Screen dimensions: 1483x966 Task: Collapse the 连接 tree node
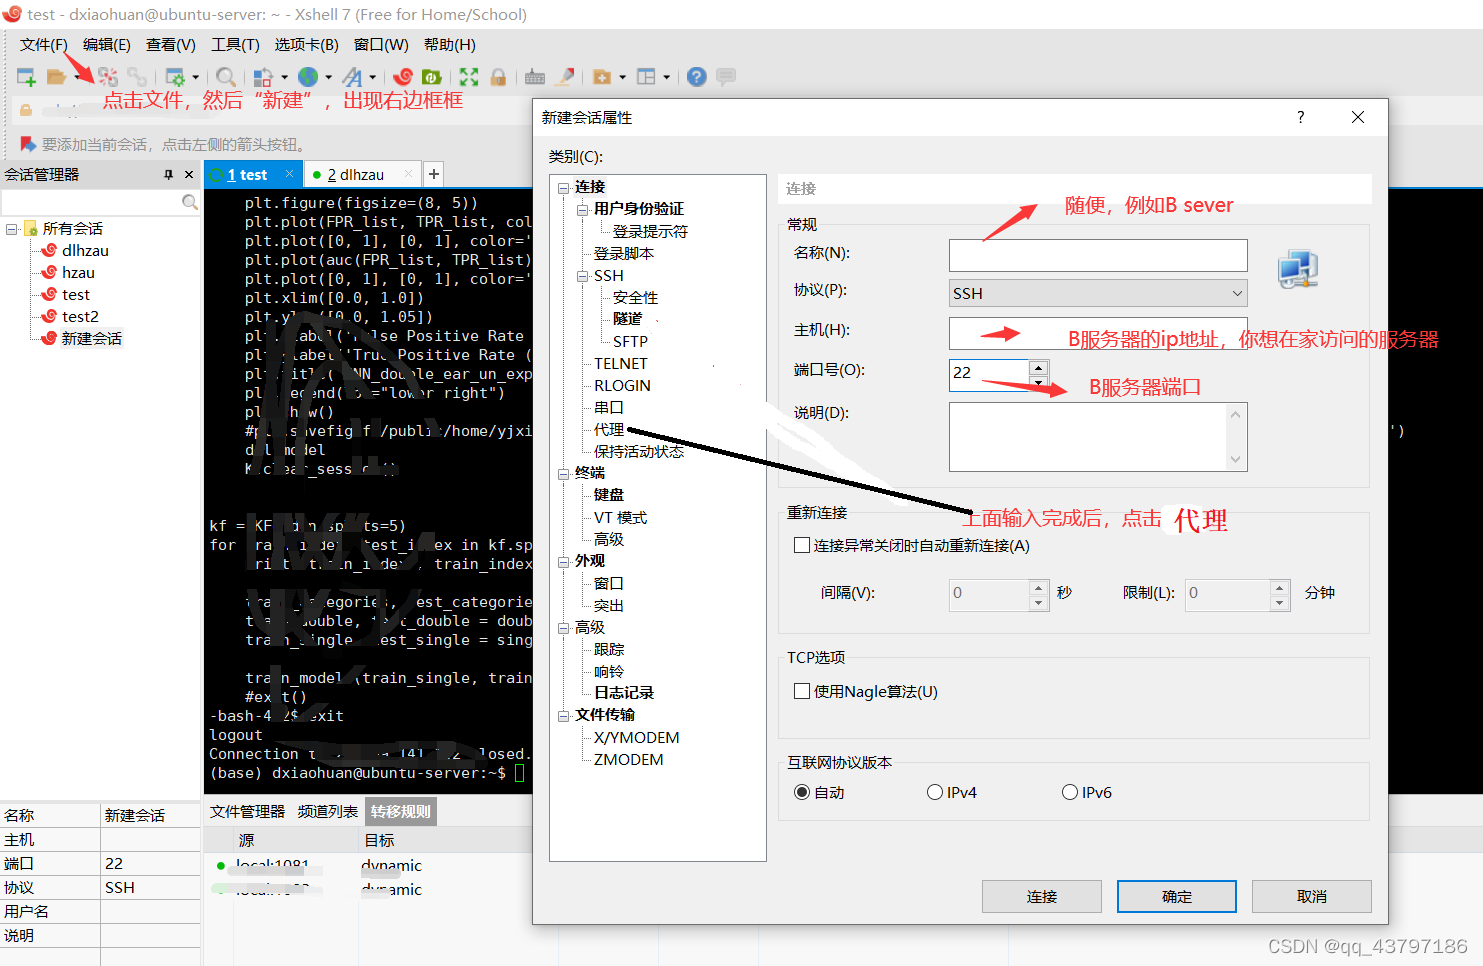coord(563,187)
